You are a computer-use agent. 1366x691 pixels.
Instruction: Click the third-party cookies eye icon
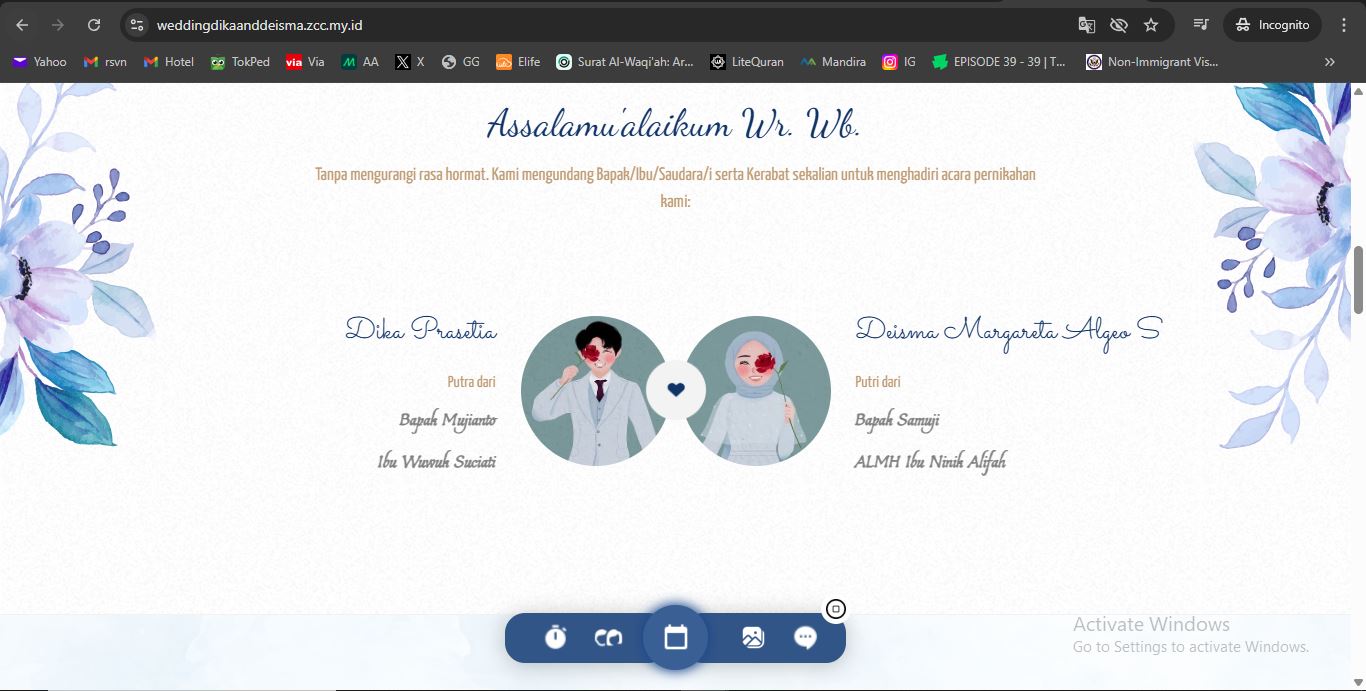[x=1119, y=25]
